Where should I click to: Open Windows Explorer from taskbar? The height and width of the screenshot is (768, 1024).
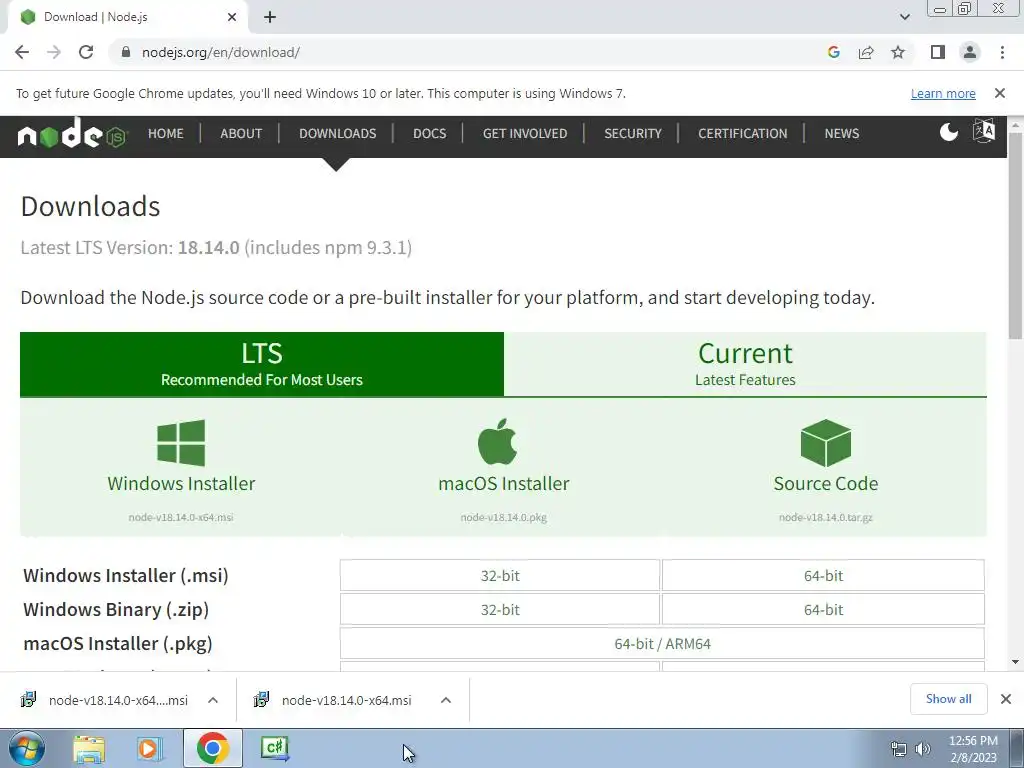[x=89, y=748]
